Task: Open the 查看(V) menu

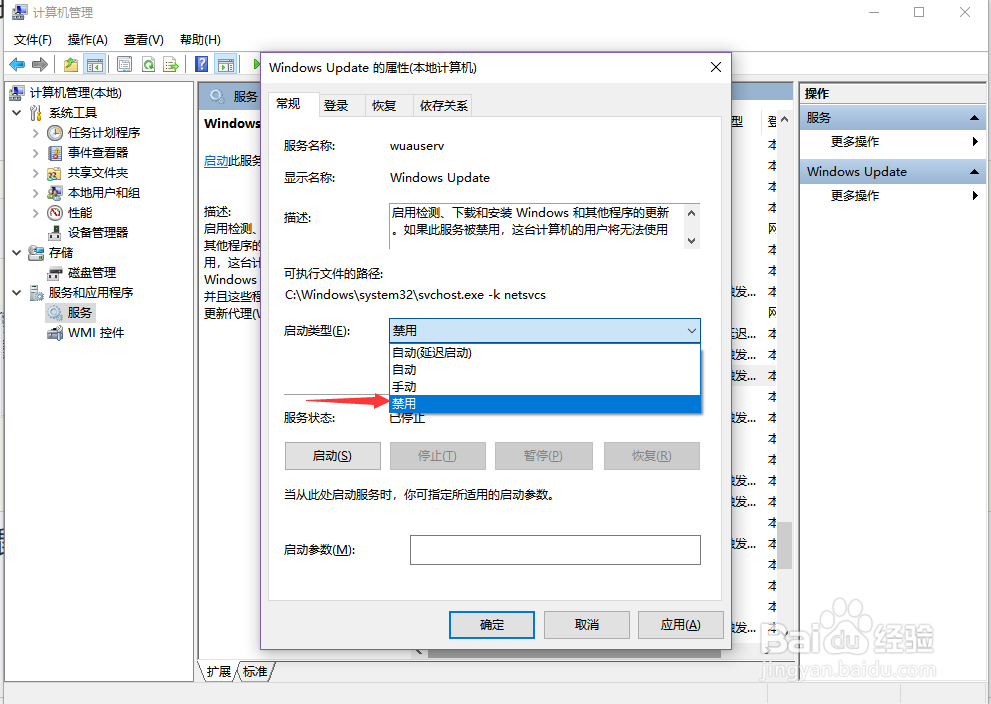Action: click(x=141, y=39)
